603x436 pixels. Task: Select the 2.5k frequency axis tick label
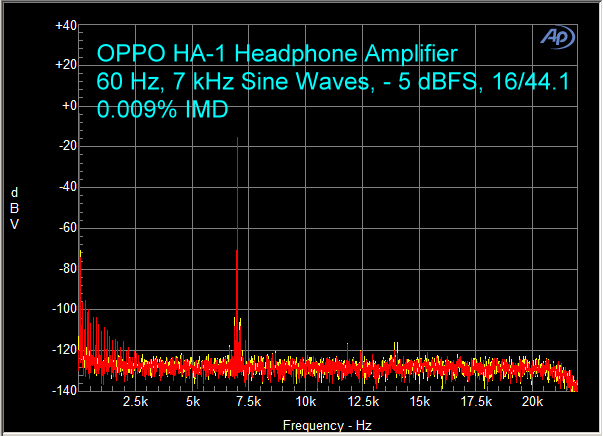(136, 402)
